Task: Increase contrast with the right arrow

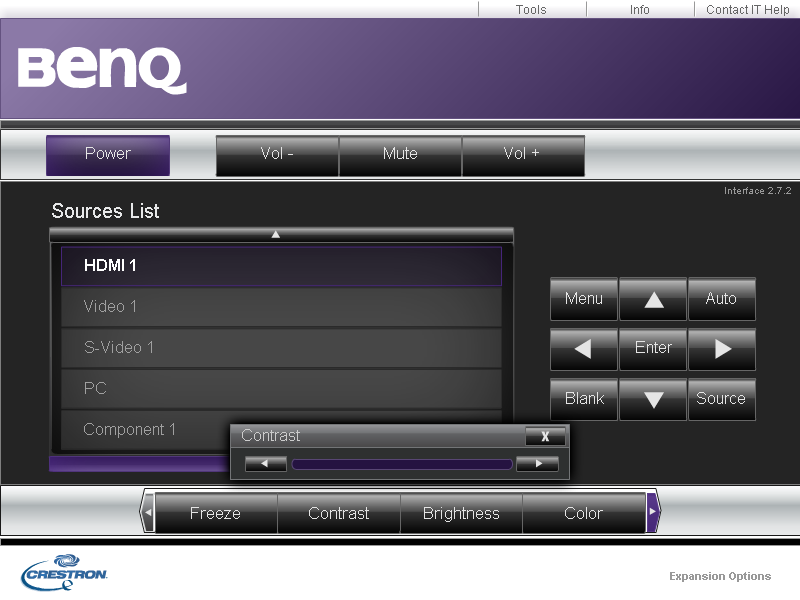Action: tap(538, 464)
